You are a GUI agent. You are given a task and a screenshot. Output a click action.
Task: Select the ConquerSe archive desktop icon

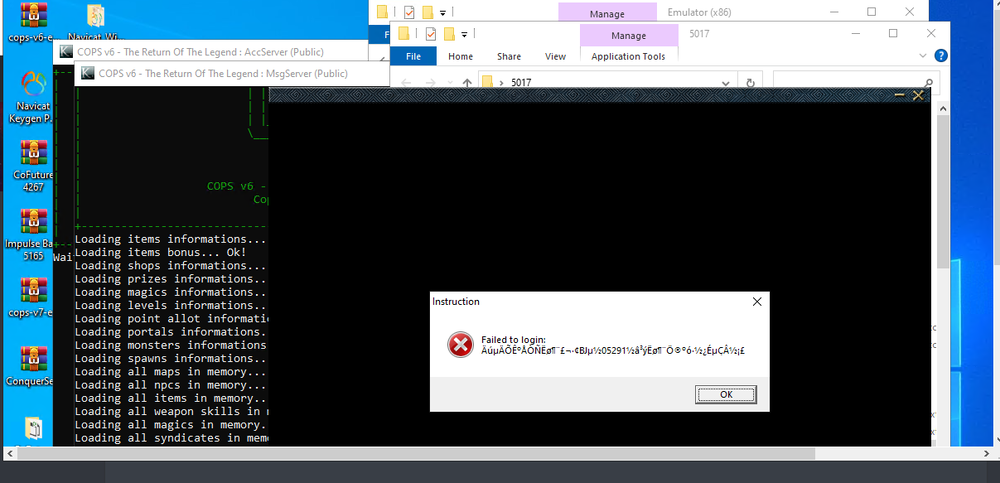coord(33,358)
